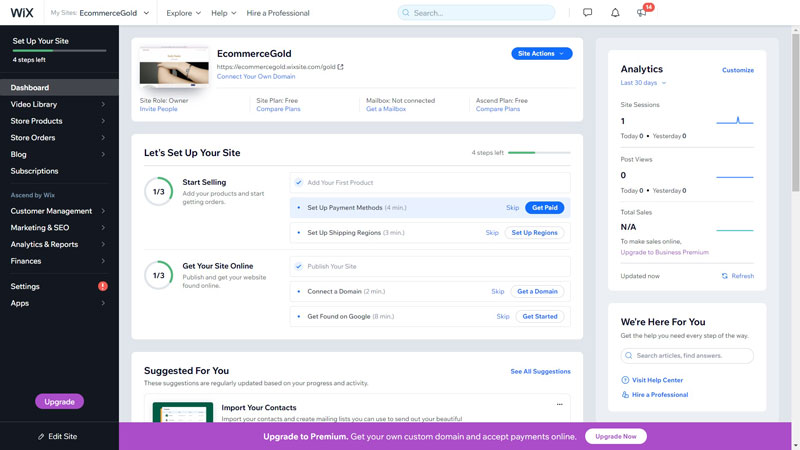Expand the Blog chevron
The height and width of the screenshot is (450, 800).
coord(103,154)
